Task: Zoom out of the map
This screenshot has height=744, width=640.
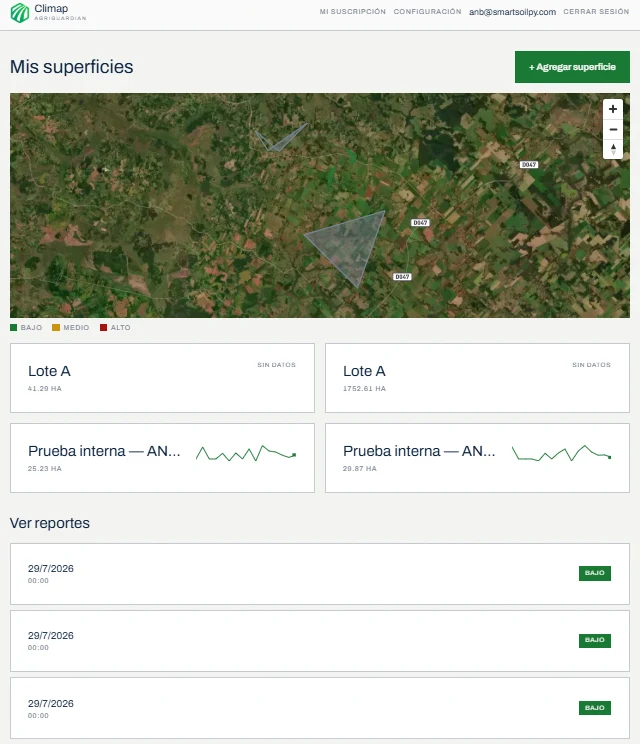Action: point(612,130)
